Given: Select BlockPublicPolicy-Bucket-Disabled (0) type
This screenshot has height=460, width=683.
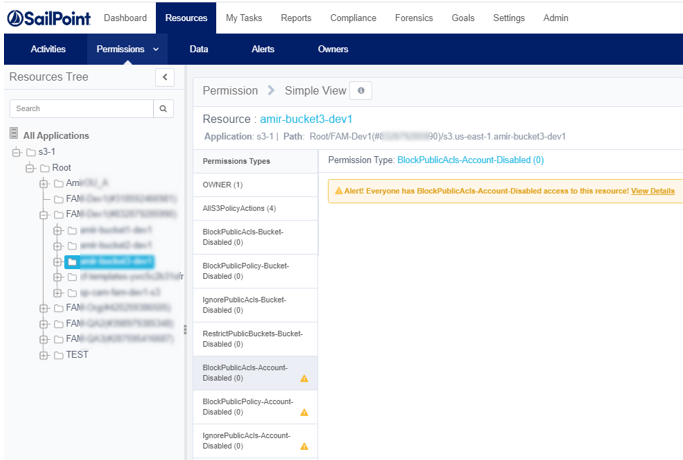Looking at the screenshot, I should (255, 271).
